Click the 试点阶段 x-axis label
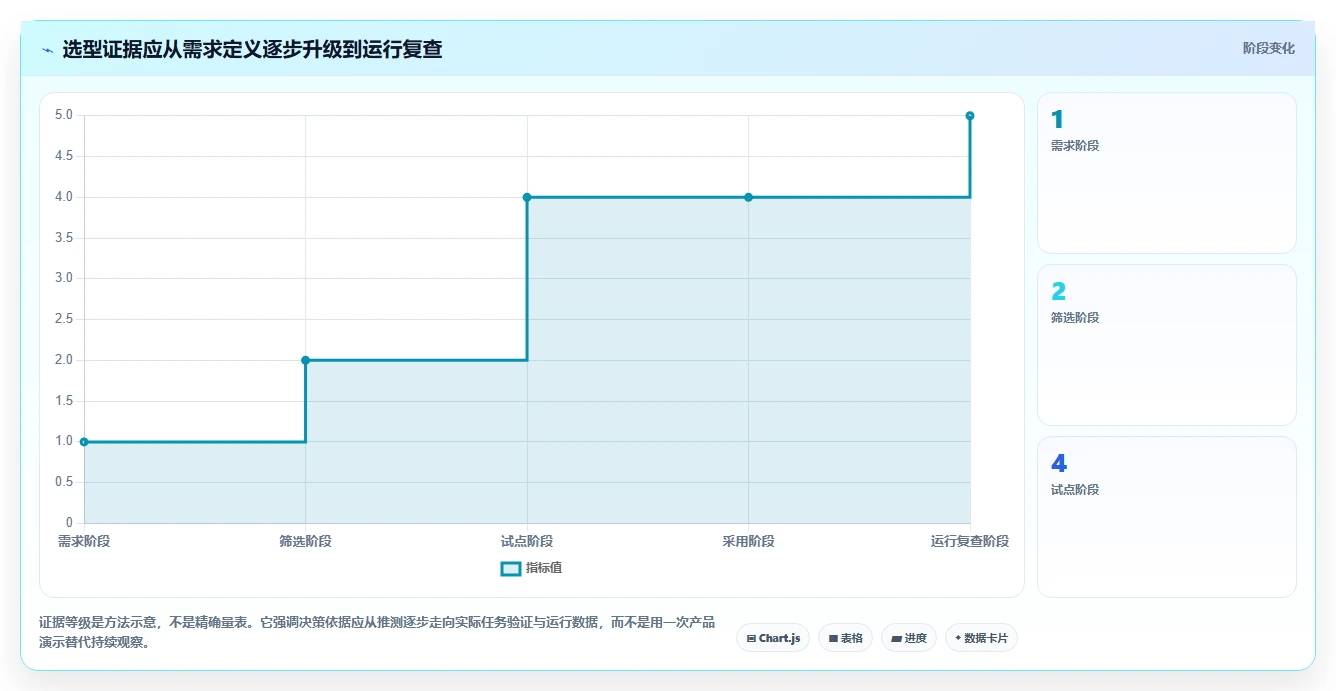The height and width of the screenshot is (691, 1336). tap(527, 541)
